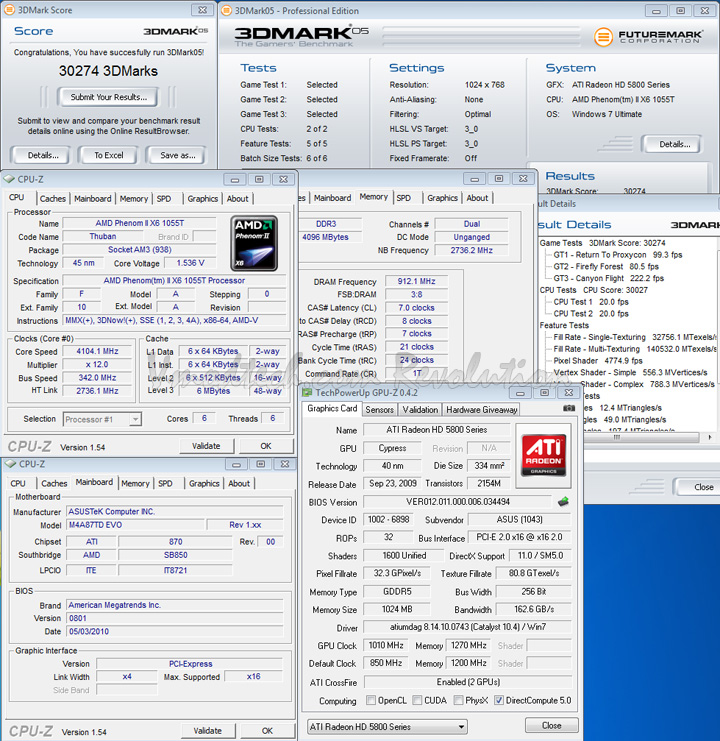Select the Feature Tests node in Result Details
720x741 pixels.
click(x=564, y=326)
